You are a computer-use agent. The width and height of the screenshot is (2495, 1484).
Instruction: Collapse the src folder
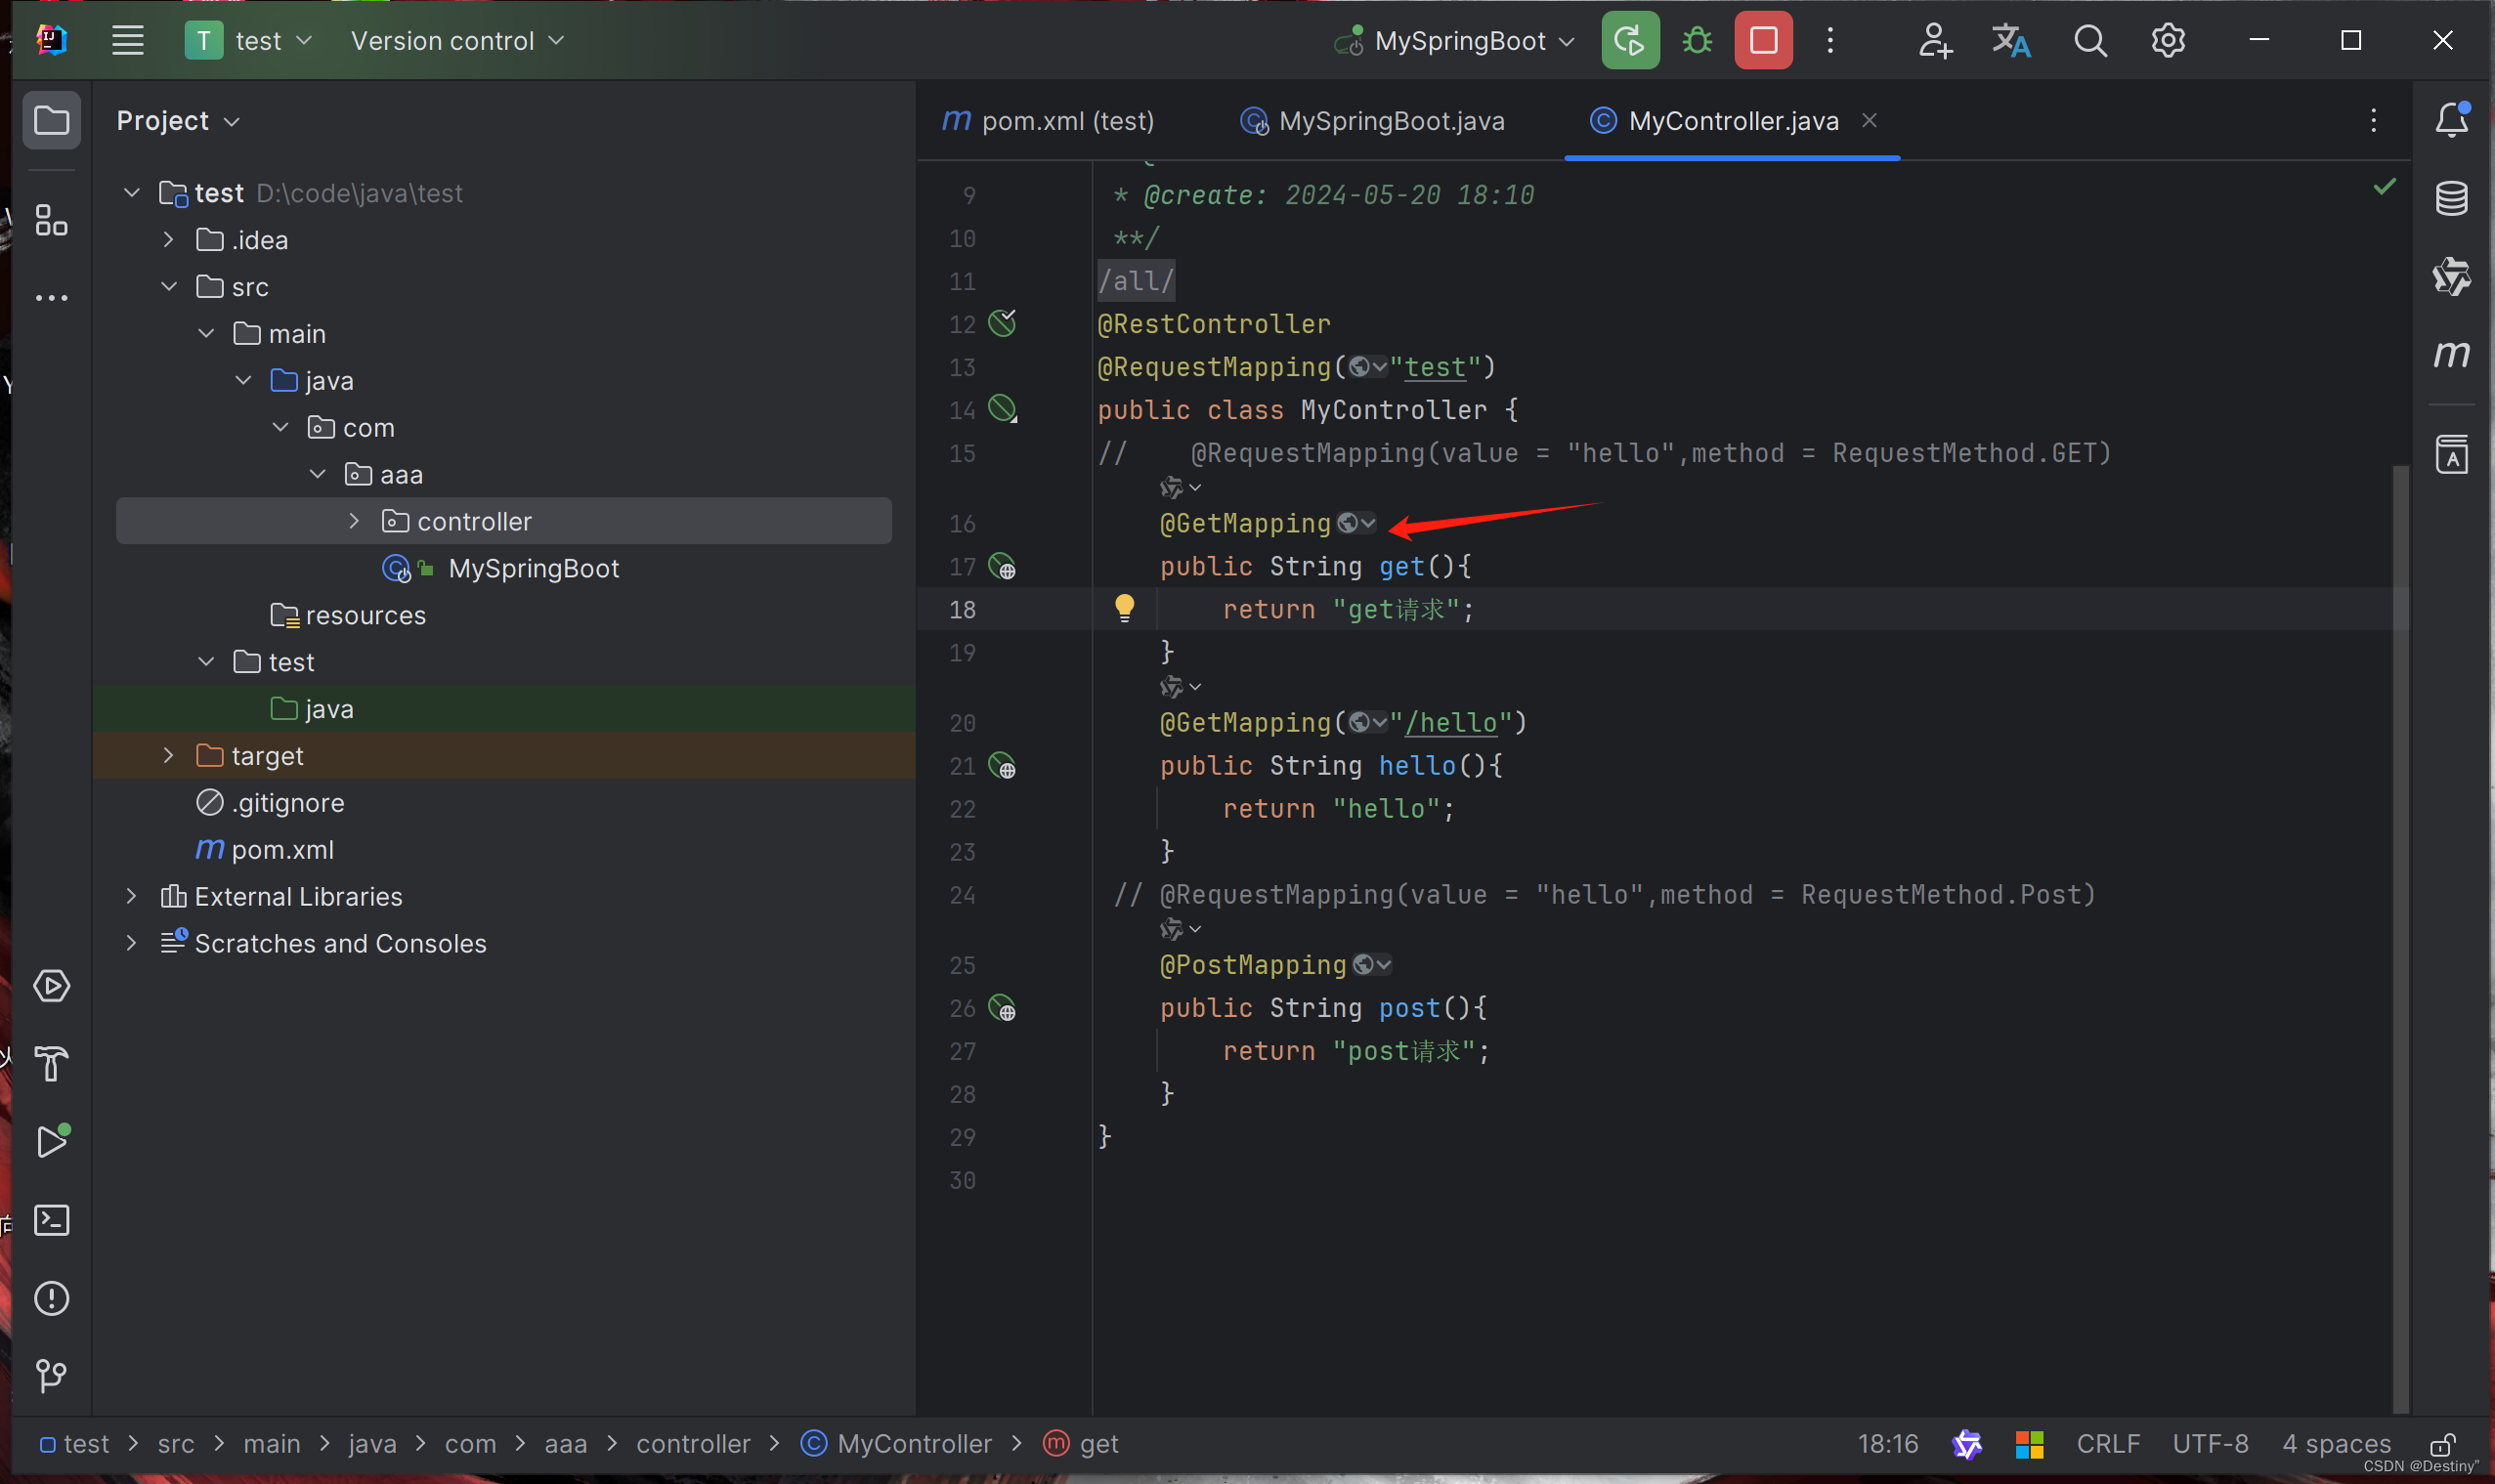tap(169, 286)
